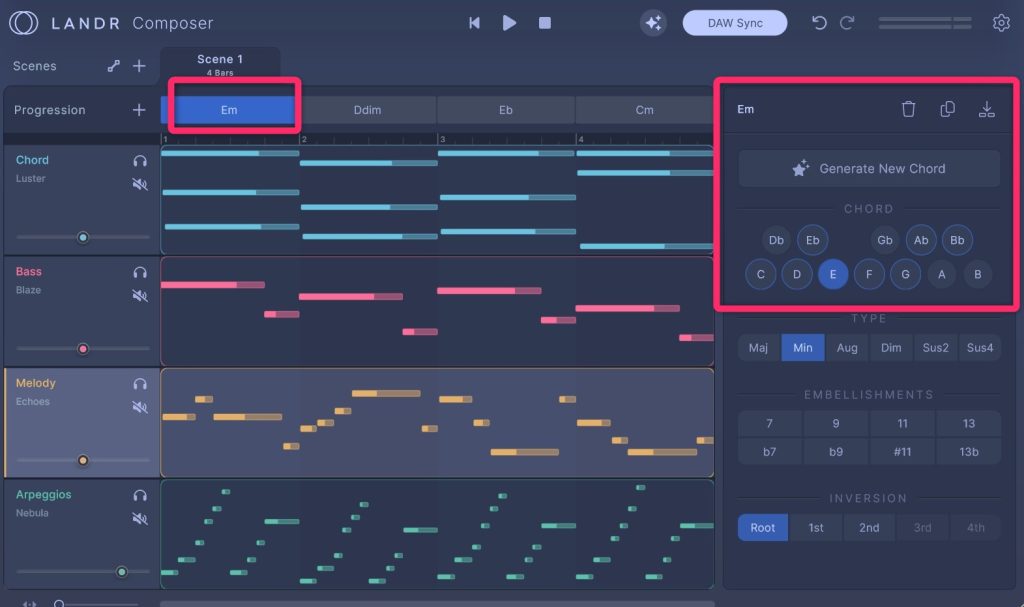Click the redo arrow icon
This screenshot has height=607, width=1024.
coord(847,23)
